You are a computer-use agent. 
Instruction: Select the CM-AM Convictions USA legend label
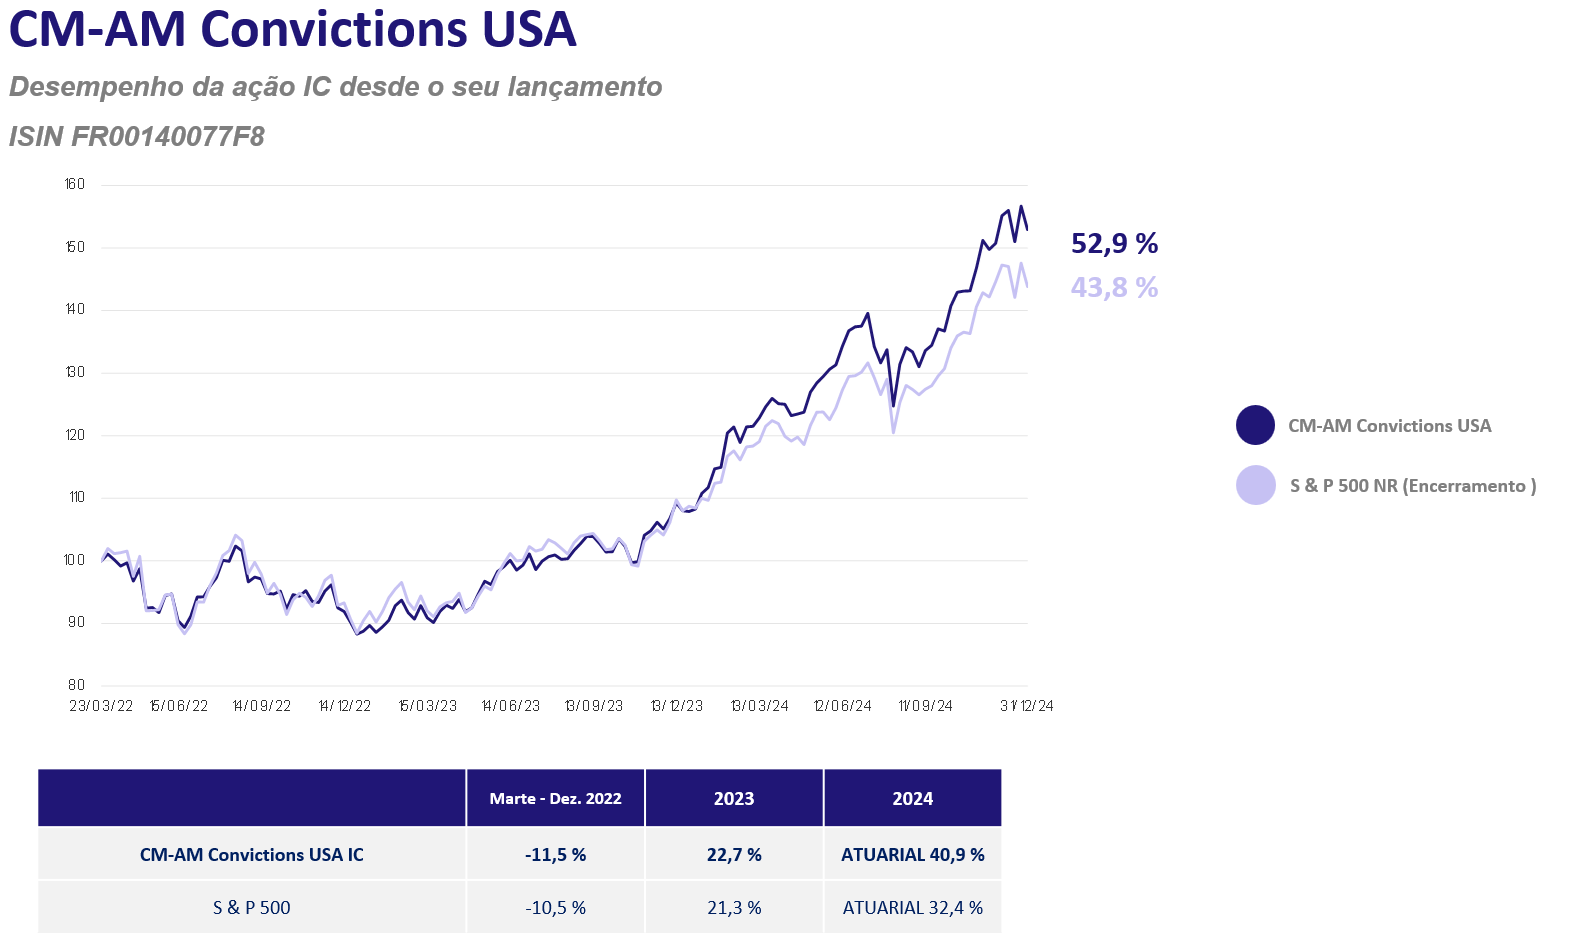[x=1389, y=426]
